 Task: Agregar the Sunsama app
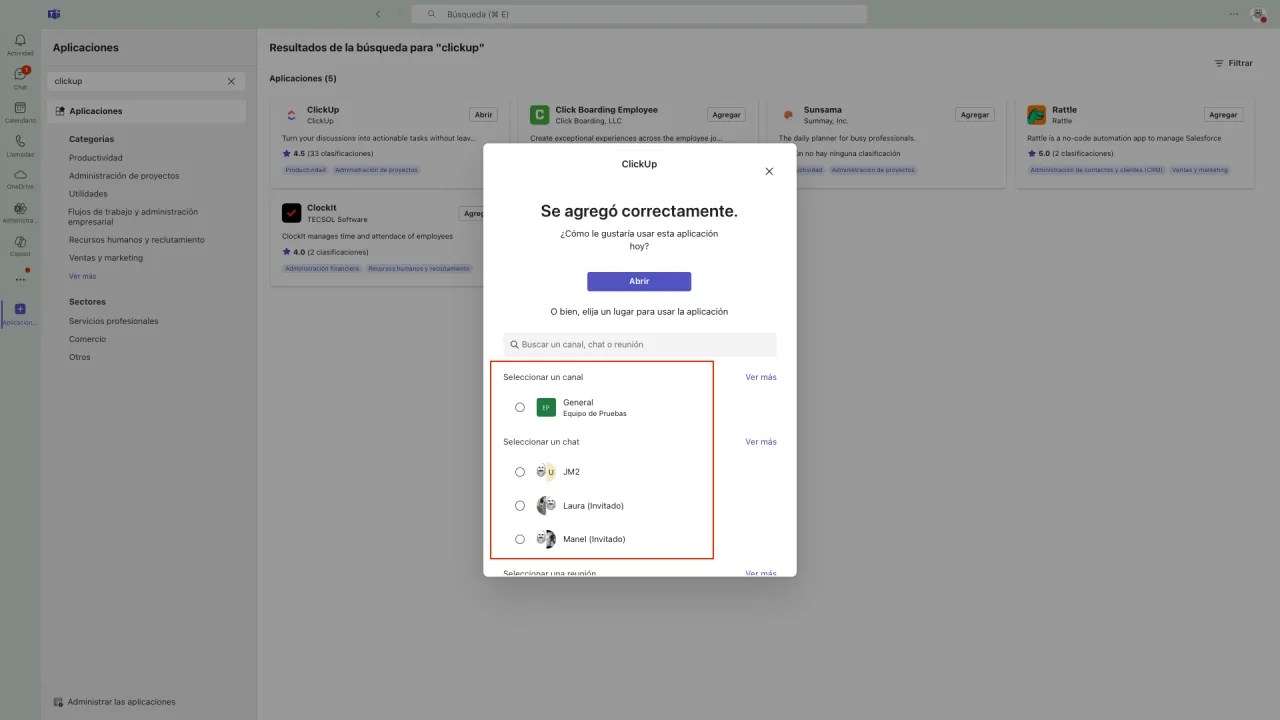click(x=974, y=114)
